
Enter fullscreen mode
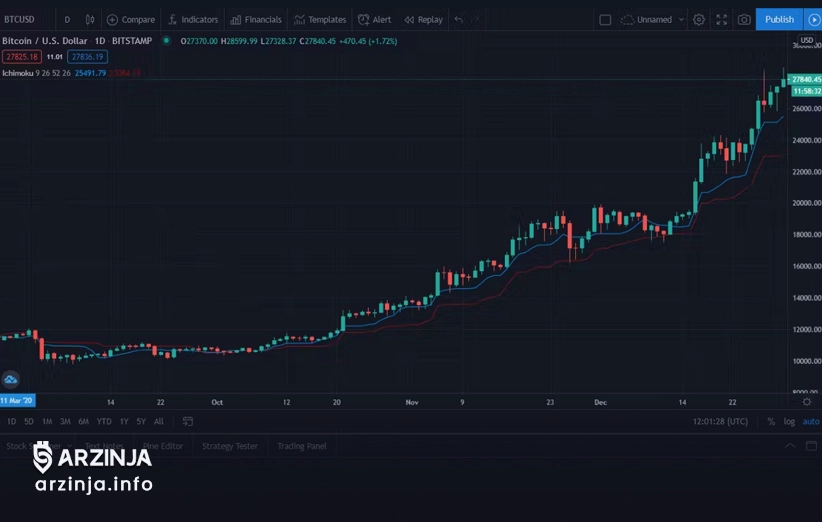pos(721,19)
